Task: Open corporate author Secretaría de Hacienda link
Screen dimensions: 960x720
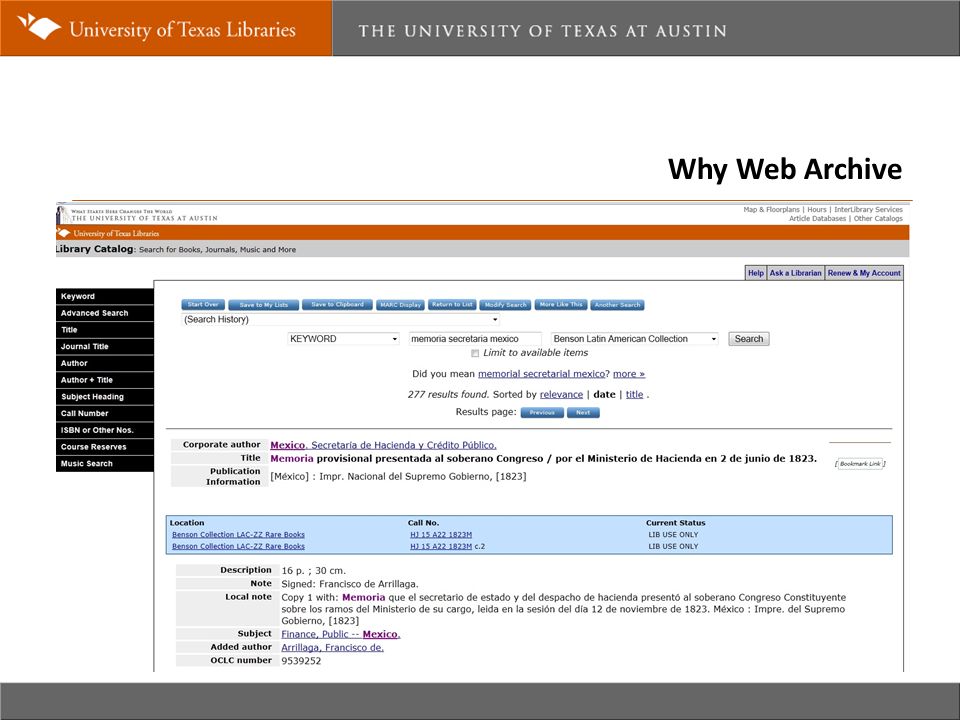Action: [x=383, y=445]
